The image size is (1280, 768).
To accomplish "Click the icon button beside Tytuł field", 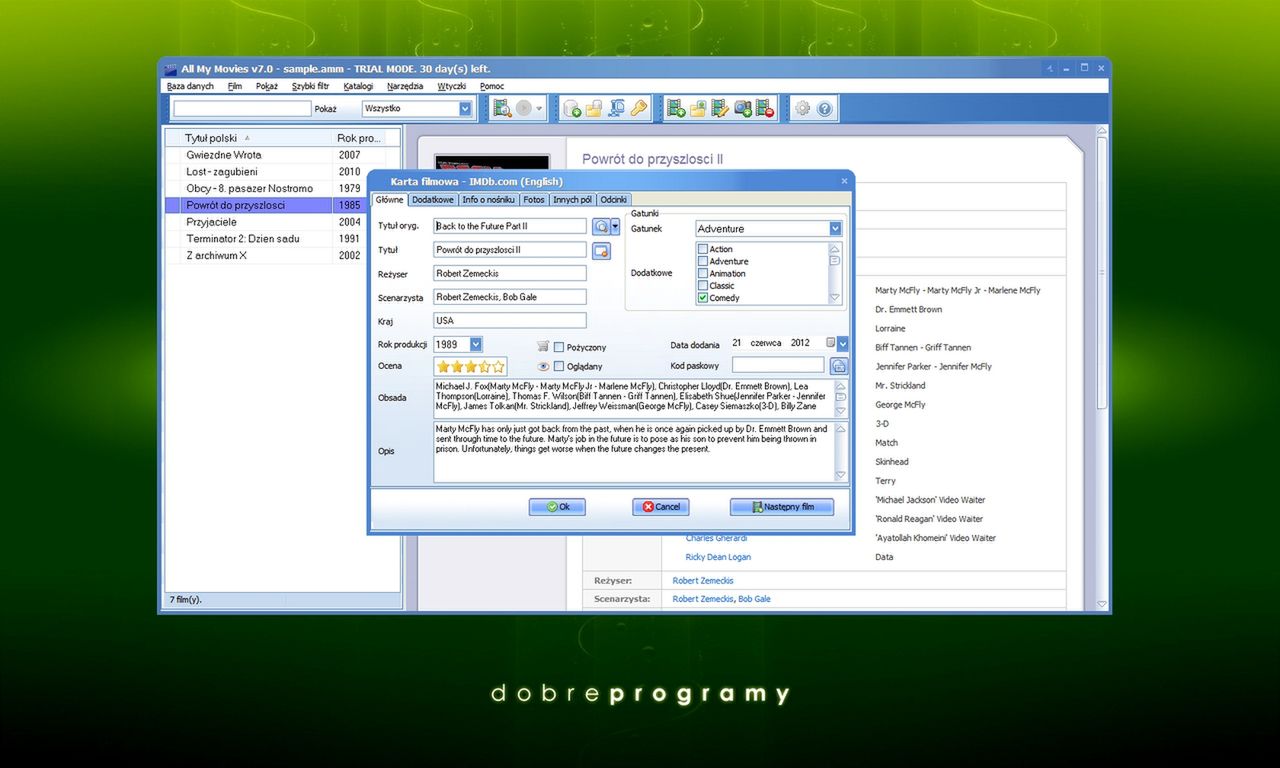I will [601, 251].
